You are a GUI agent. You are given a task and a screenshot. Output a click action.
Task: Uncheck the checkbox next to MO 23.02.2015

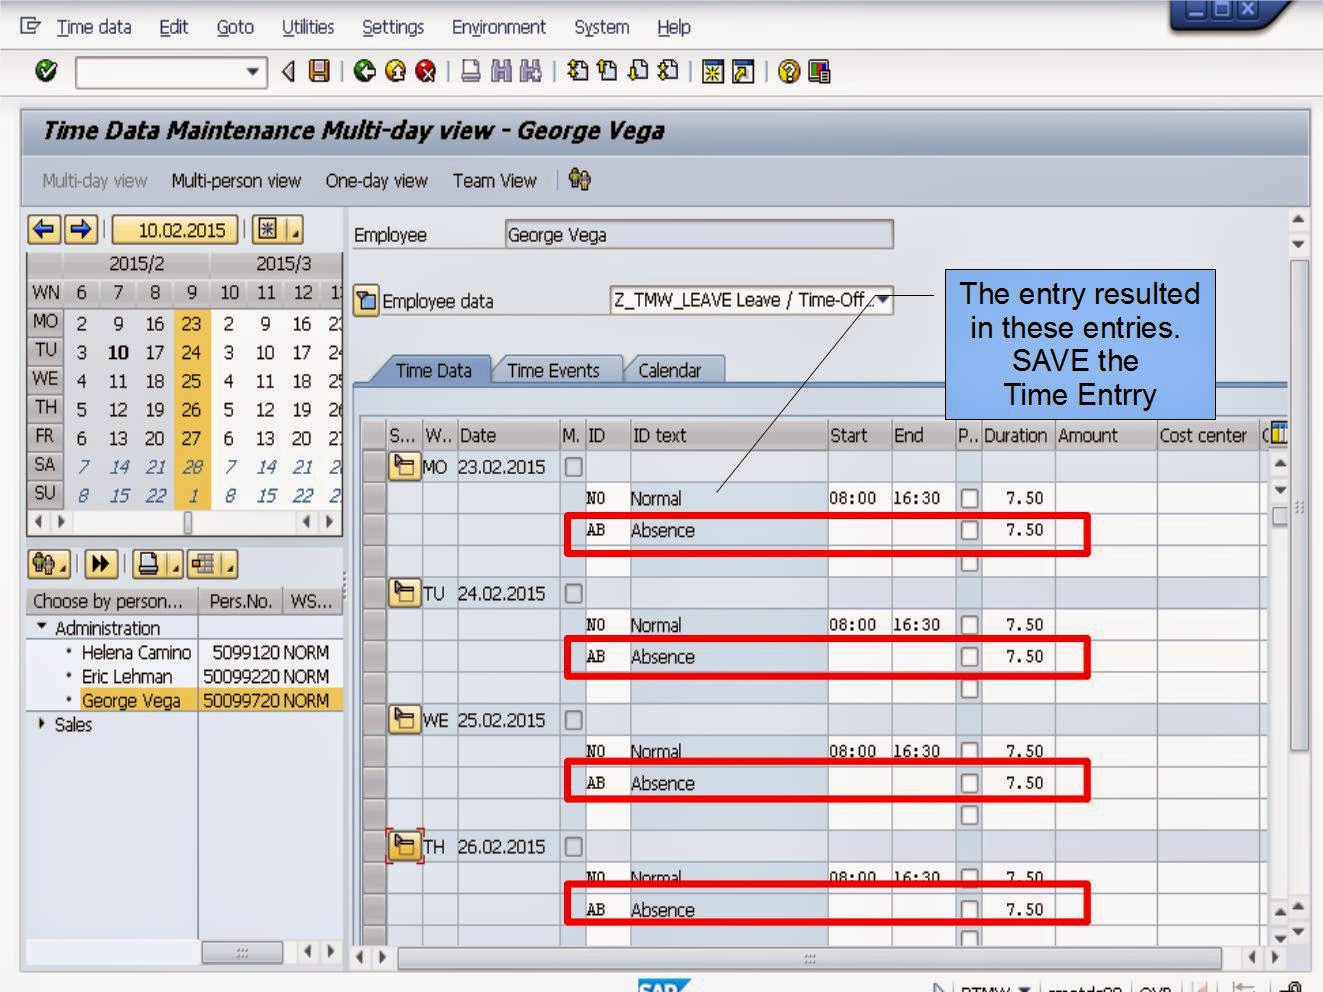coord(573,466)
